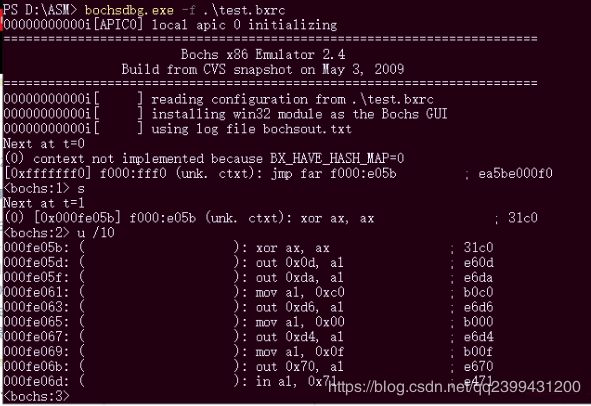Click the 'u /10' command text
Viewport: 591px width, 406px height.
click(x=96, y=233)
